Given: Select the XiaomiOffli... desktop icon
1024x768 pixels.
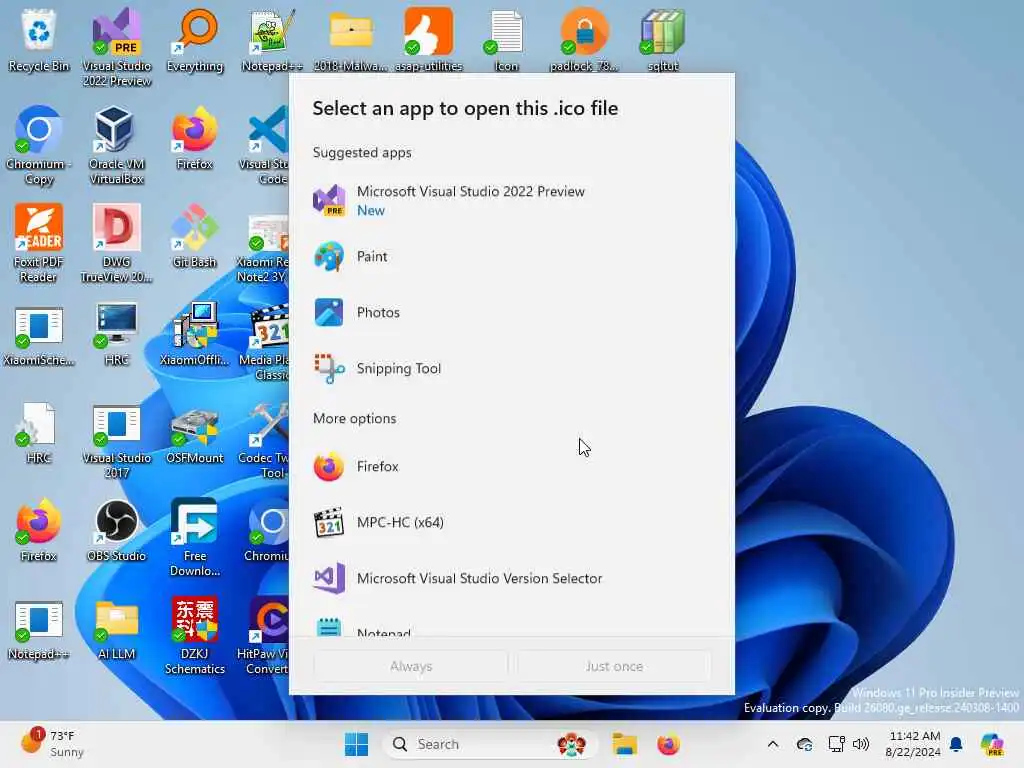Looking at the screenshot, I should 195,334.
